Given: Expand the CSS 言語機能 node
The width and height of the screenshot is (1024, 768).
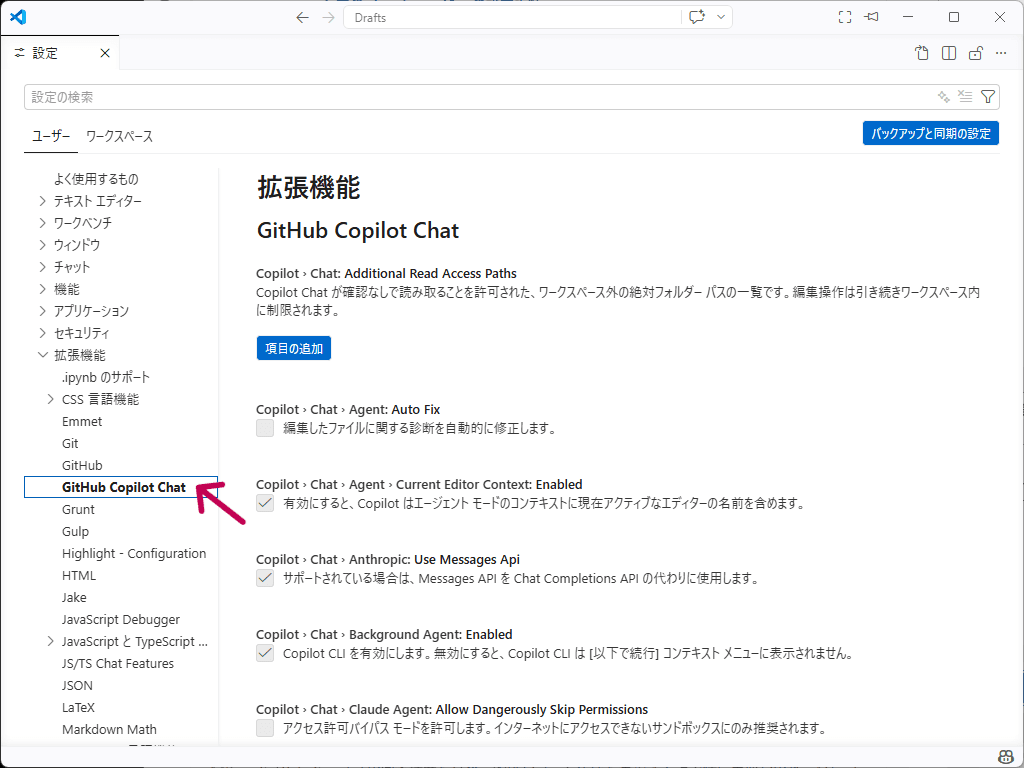Looking at the screenshot, I should [51, 399].
